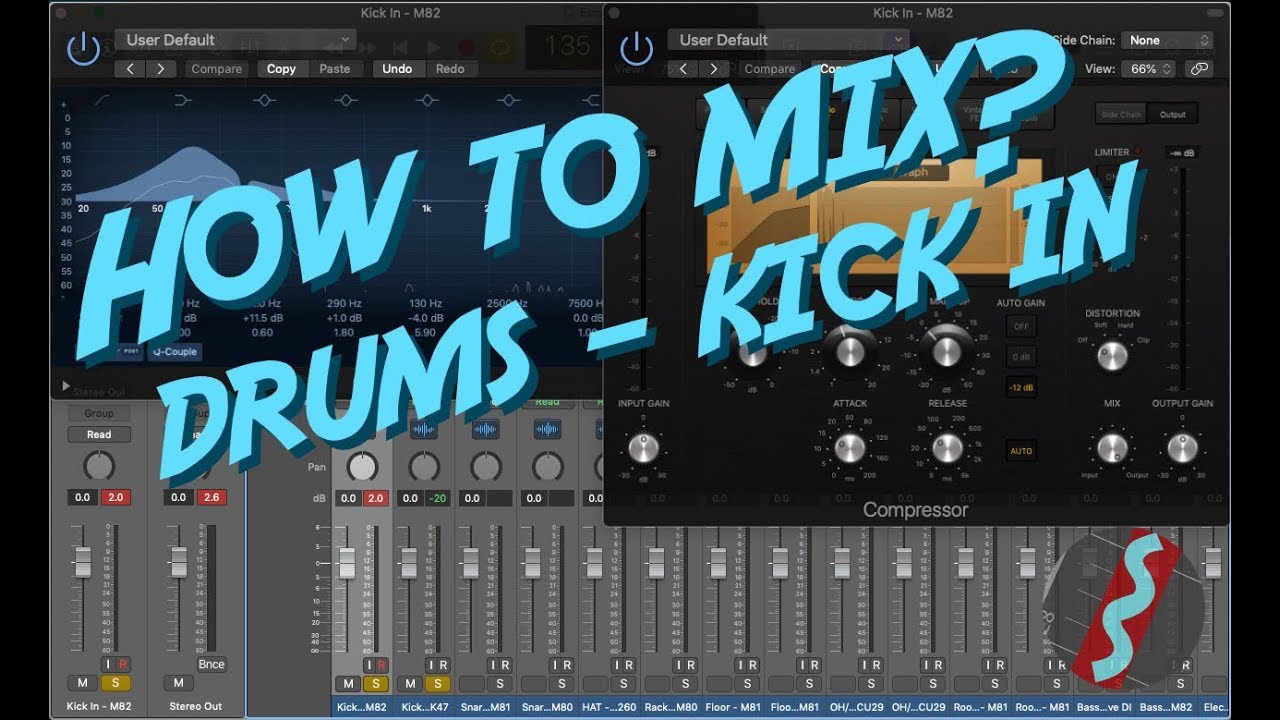Click the Kick...M82 volume fader
Screen dimensions: 1280x720
pos(347,563)
